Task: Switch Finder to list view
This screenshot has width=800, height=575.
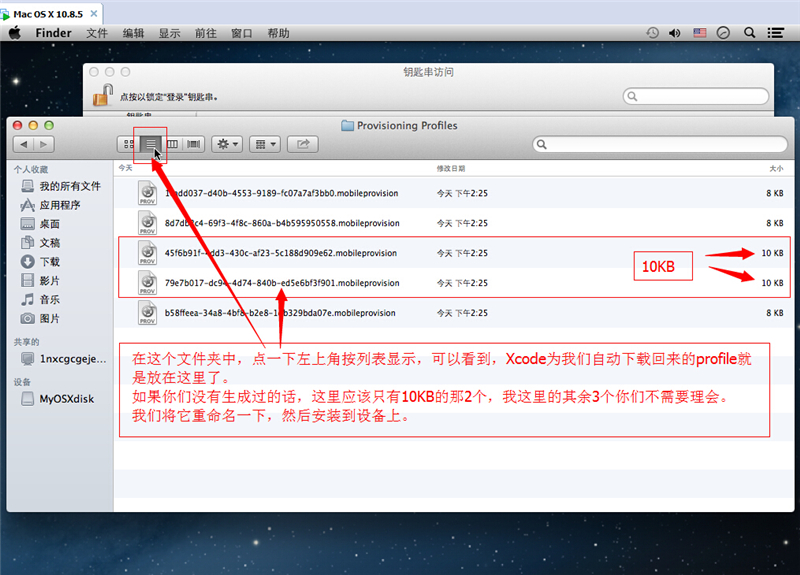Action: [x=151, y=144]
